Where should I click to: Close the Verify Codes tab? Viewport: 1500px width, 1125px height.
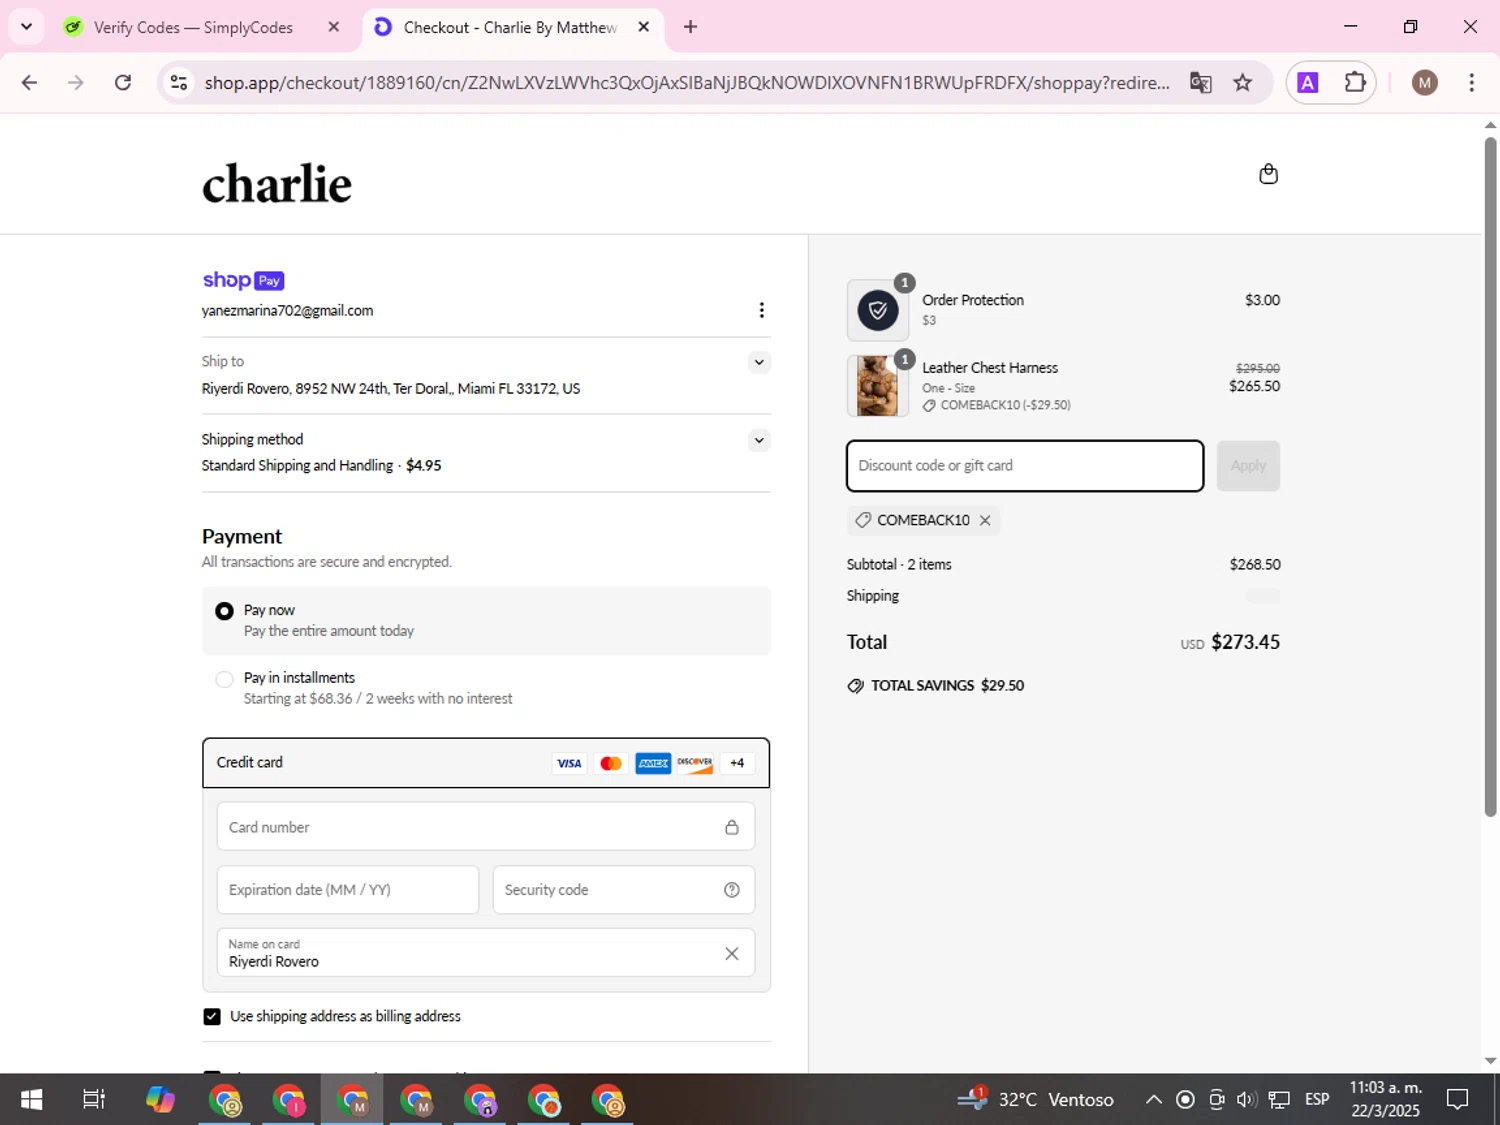click(334, 27)
